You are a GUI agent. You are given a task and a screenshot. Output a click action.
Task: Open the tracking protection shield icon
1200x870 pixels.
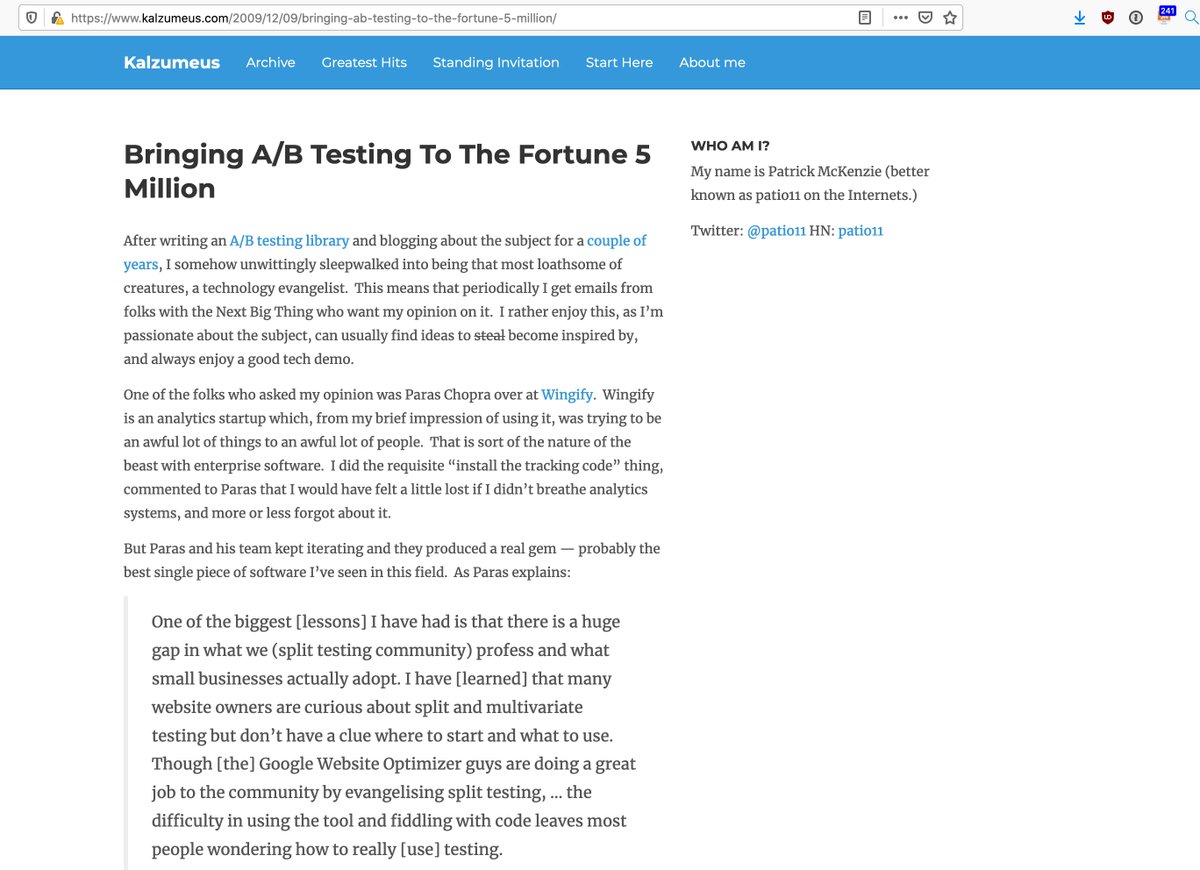[x=31, y=18]
